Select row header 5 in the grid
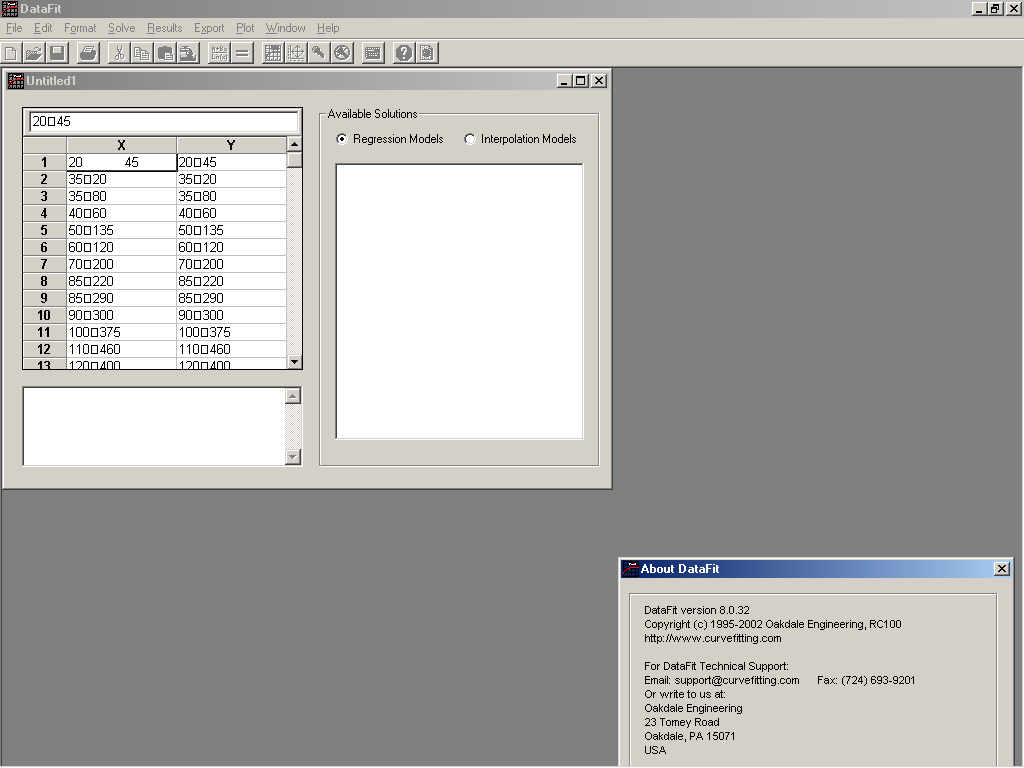 [x=44, y=230]
